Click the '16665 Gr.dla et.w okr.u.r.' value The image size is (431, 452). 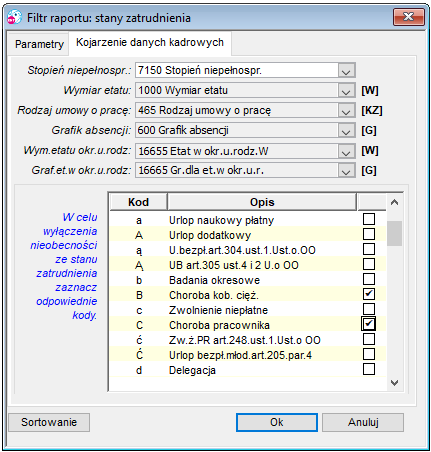click(201, 170)
